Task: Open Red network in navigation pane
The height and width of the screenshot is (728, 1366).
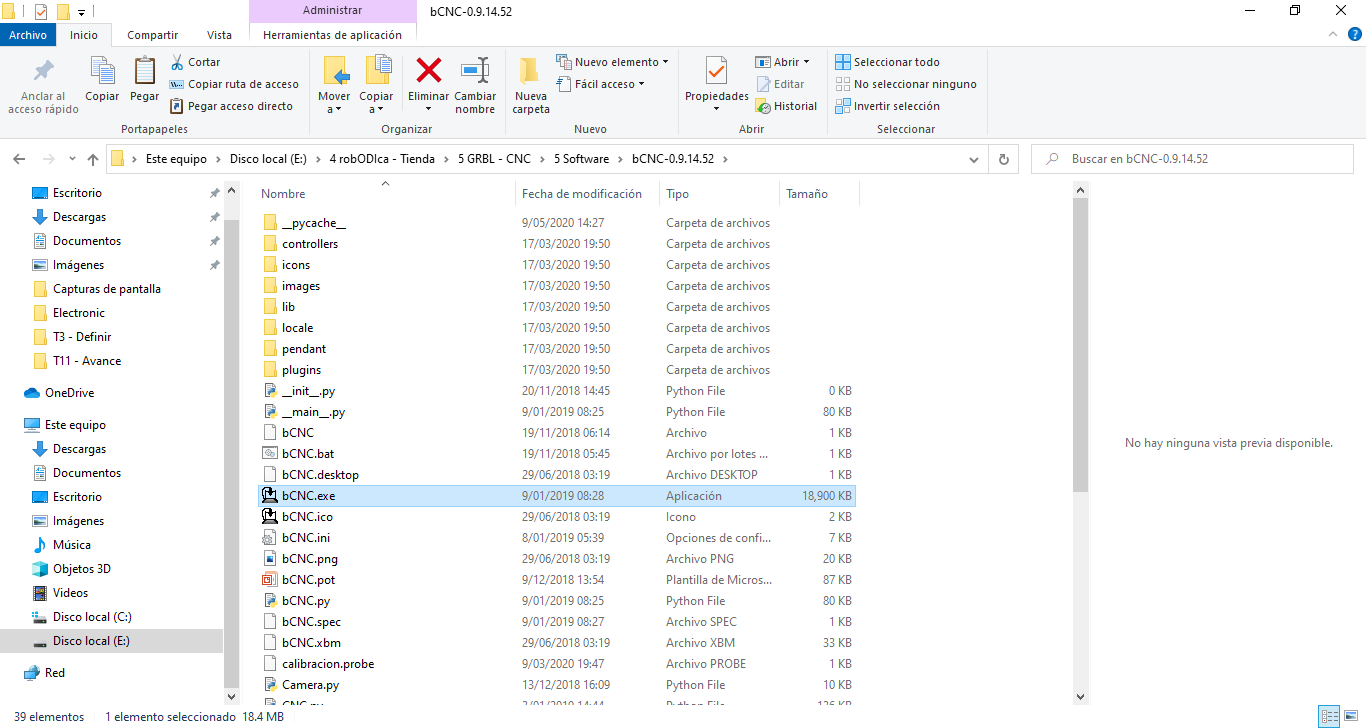Action: click(55, 673)
